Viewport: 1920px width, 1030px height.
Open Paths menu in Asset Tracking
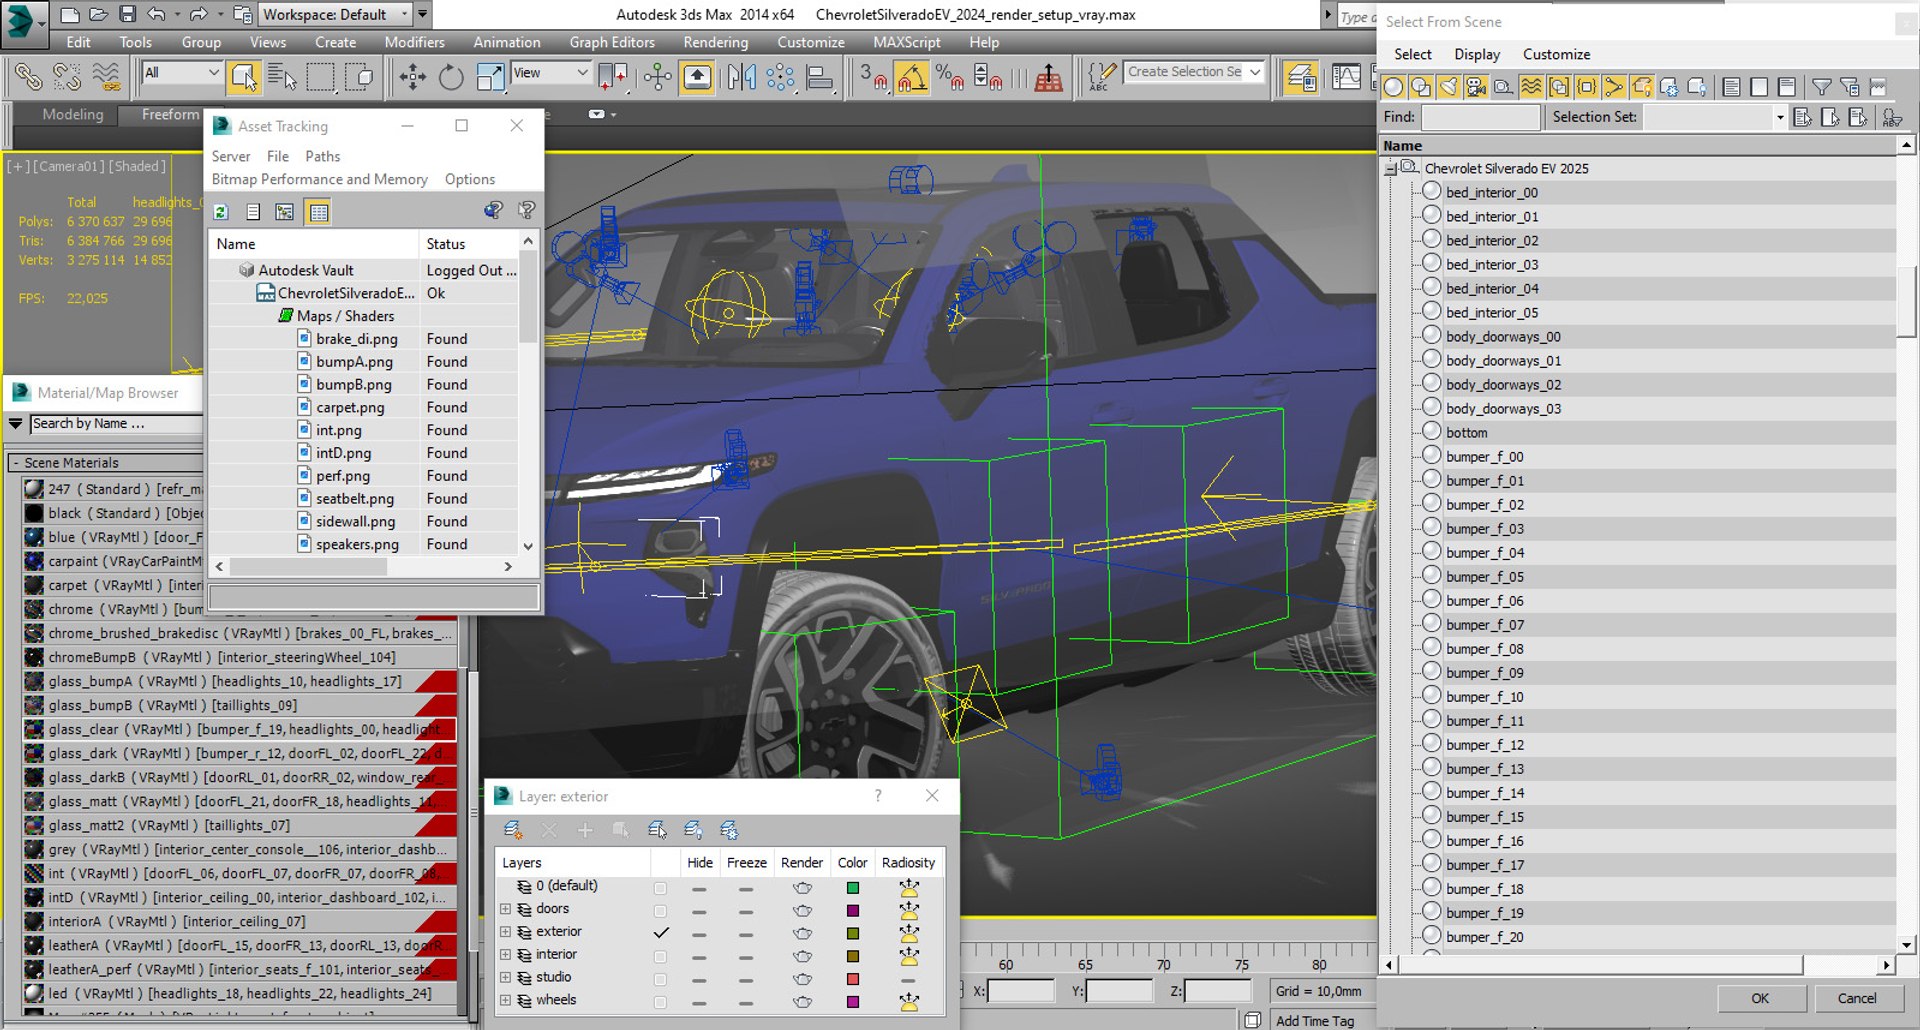point(322,156)
